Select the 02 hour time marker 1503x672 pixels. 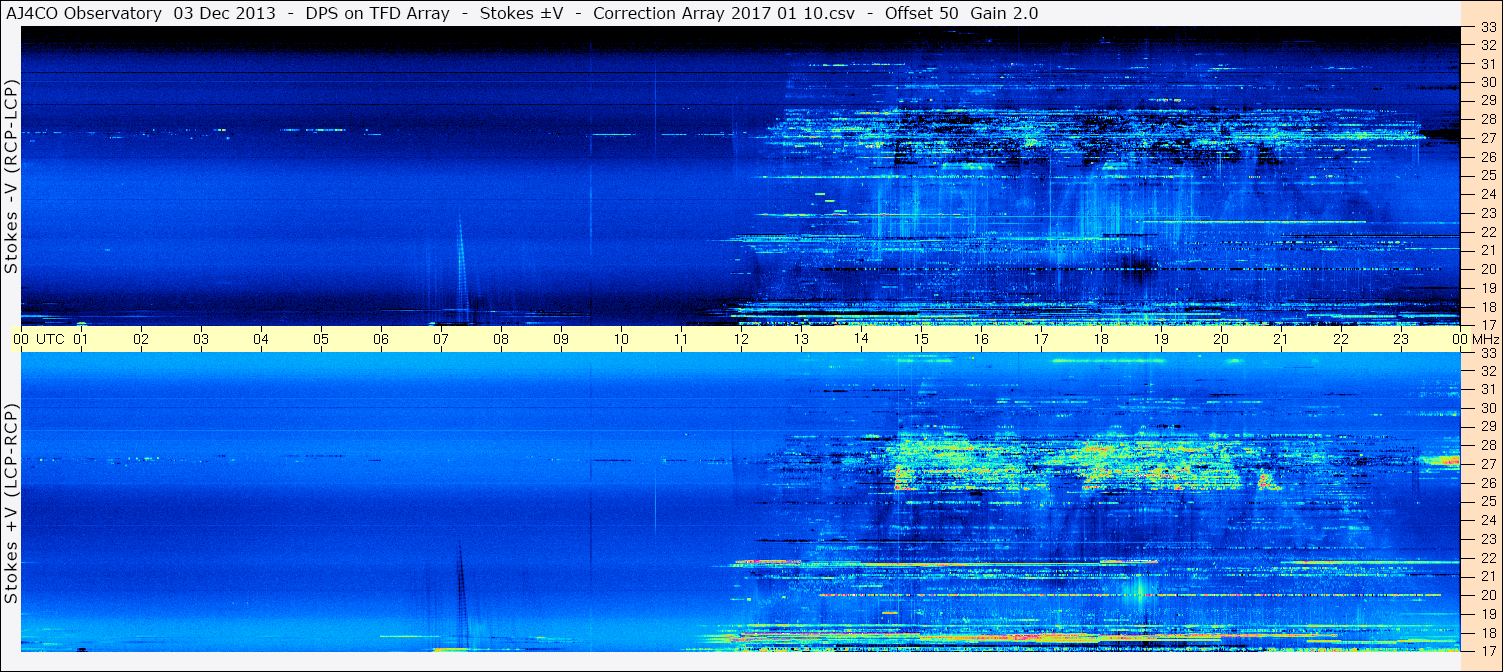(141, 339)
